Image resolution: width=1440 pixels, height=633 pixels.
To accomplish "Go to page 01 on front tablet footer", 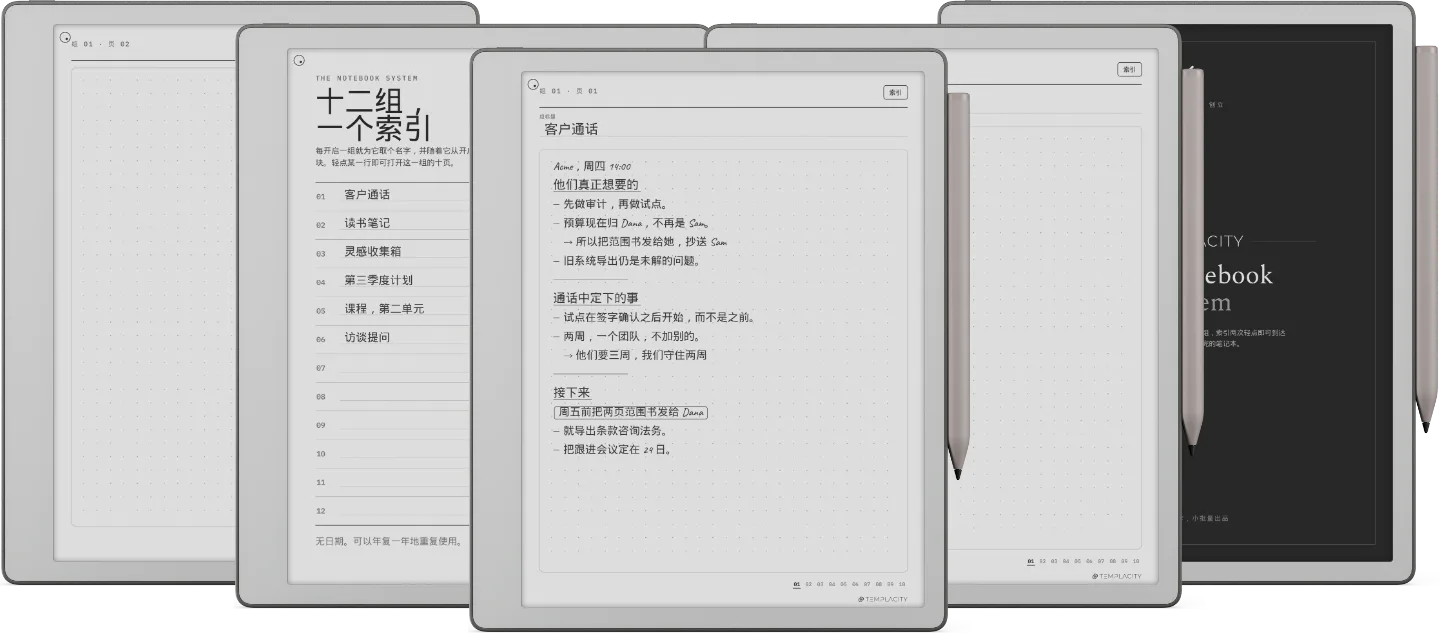I will (x=797, y=583).
